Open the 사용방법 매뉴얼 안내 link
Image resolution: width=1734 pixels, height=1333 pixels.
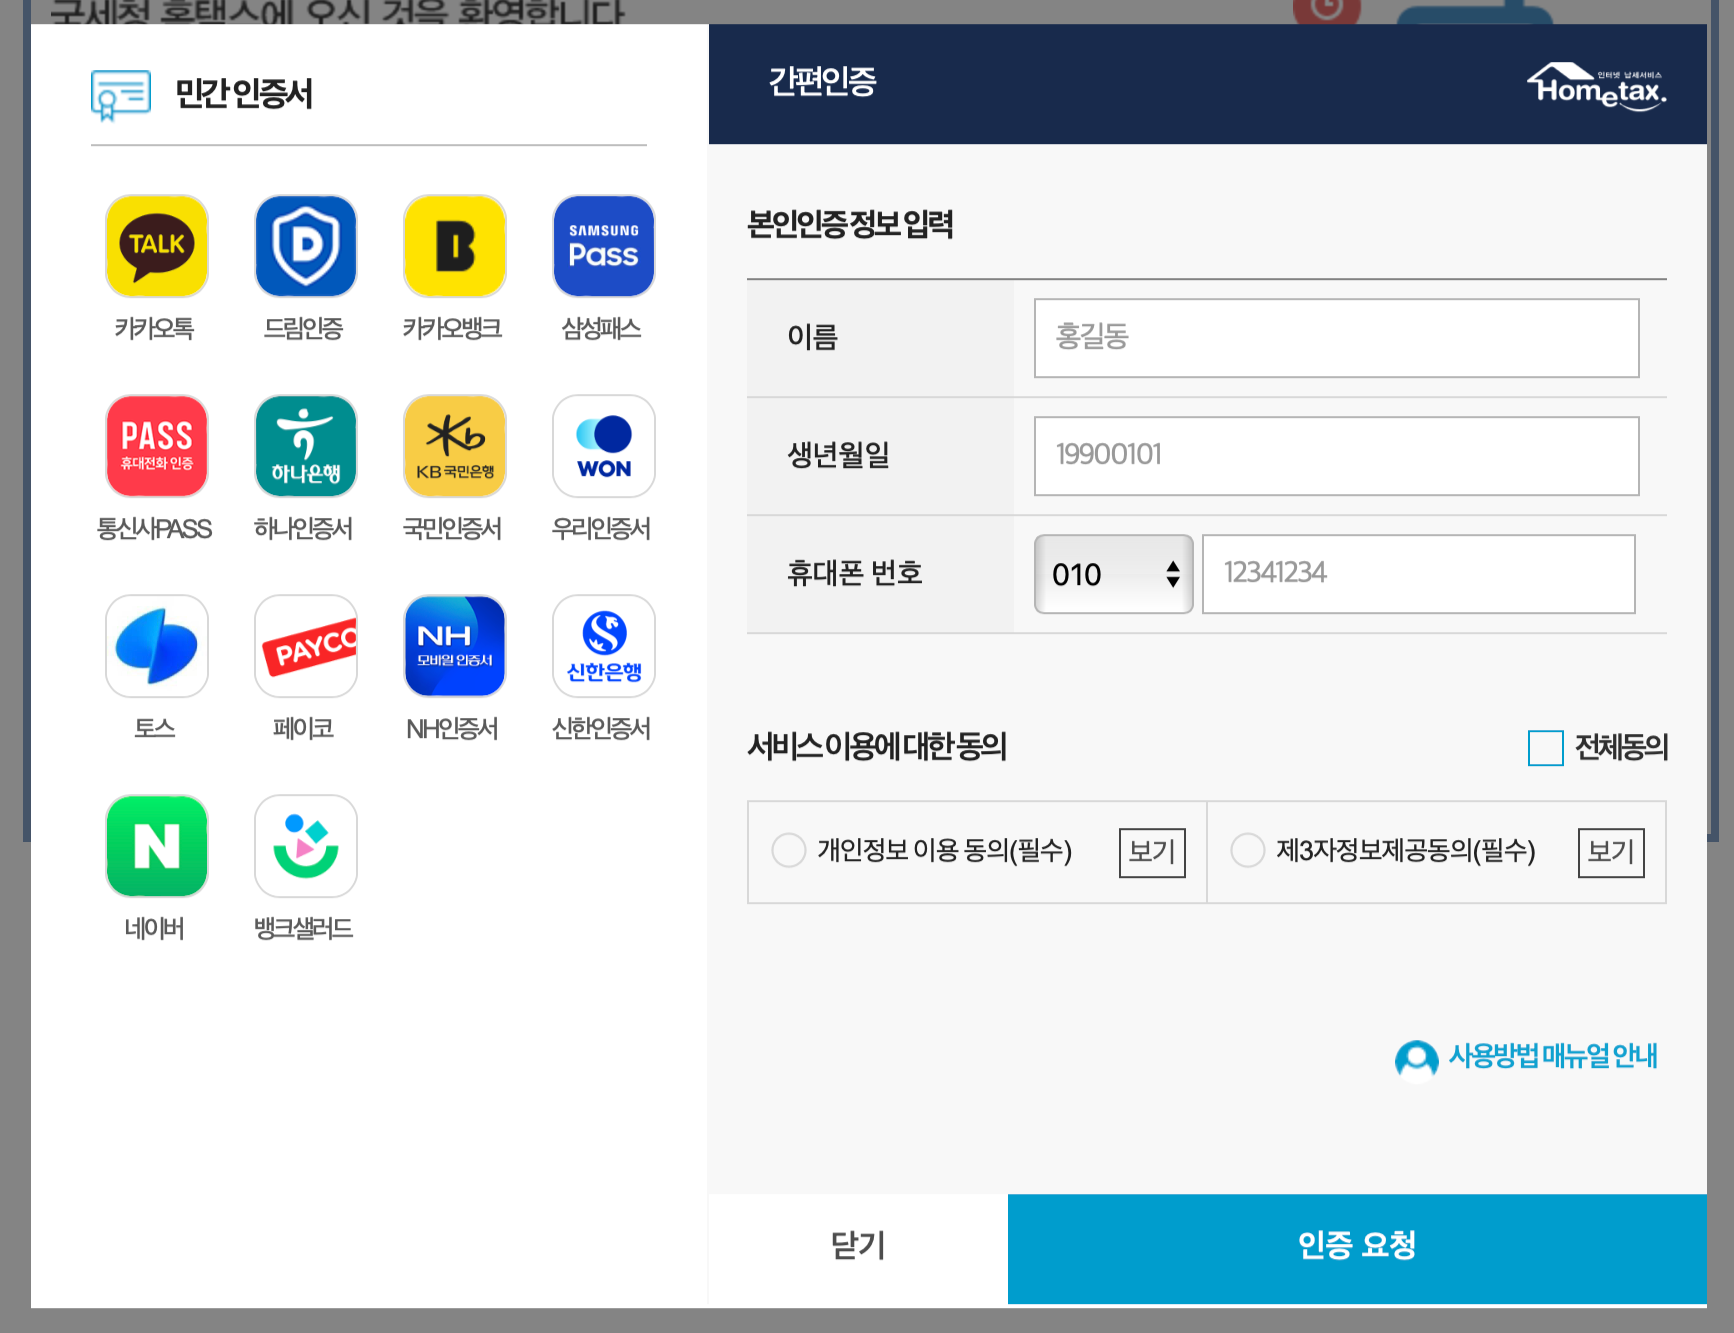(1553, 1056)
